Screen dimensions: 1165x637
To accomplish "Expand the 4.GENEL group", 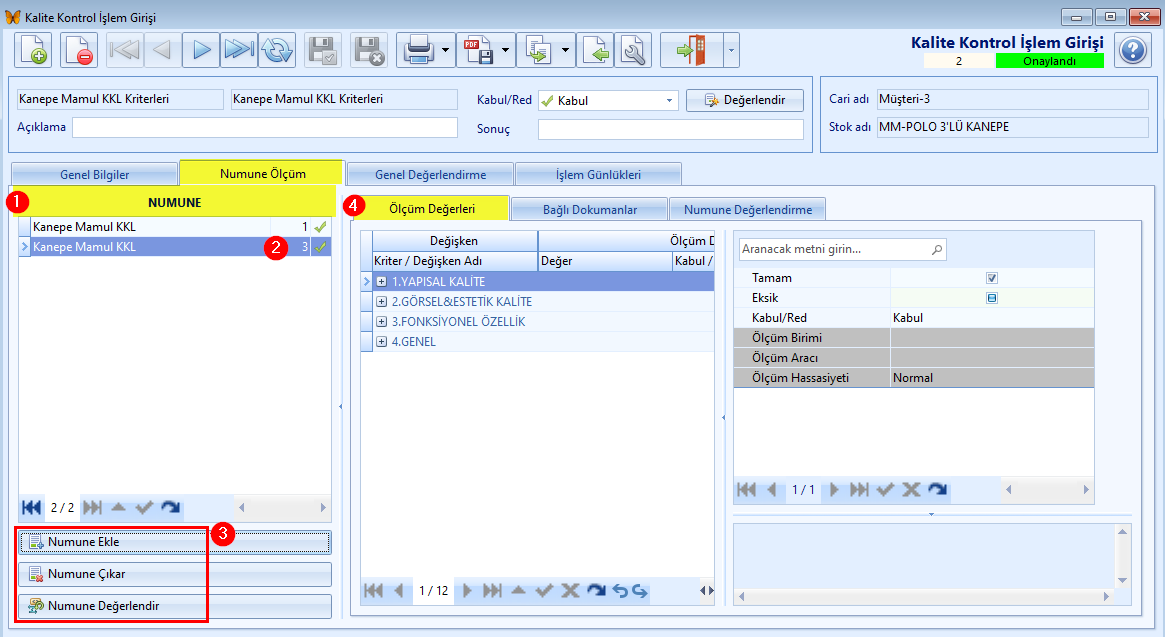I will (x=381, y=342).
